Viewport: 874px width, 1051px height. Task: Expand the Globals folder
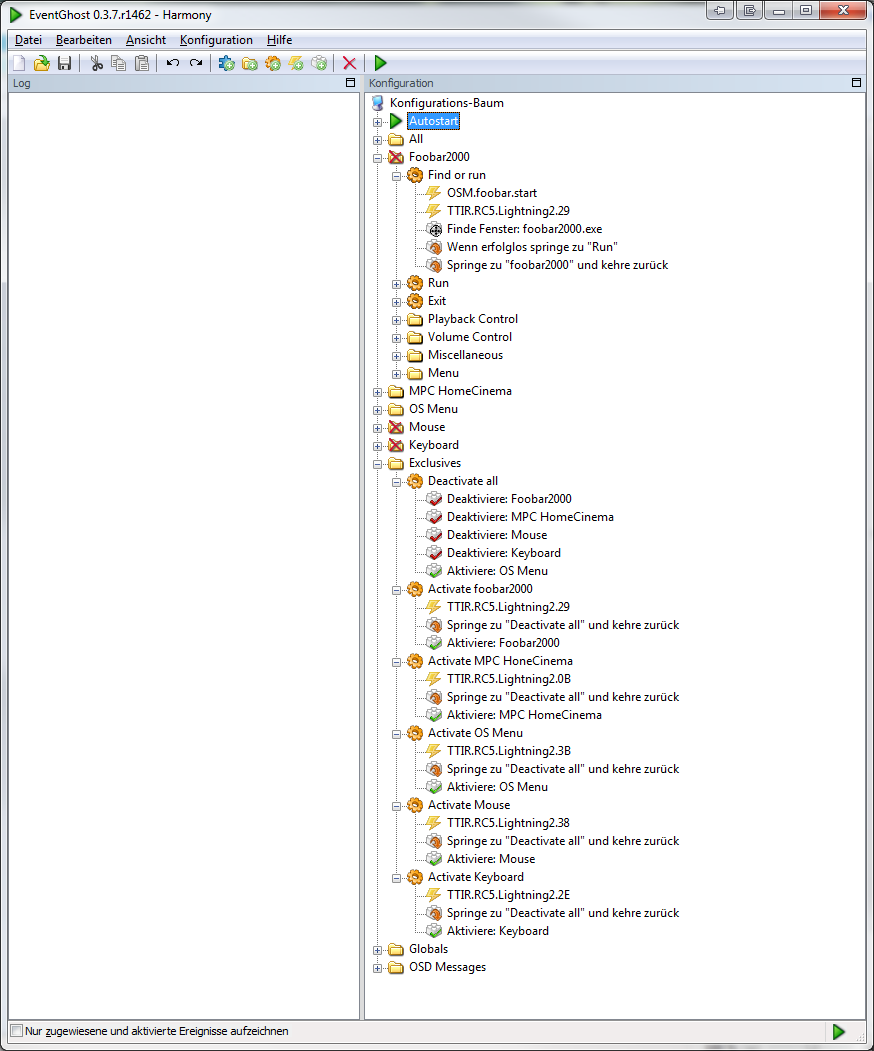pyautogui.click(x=378, y=950)
